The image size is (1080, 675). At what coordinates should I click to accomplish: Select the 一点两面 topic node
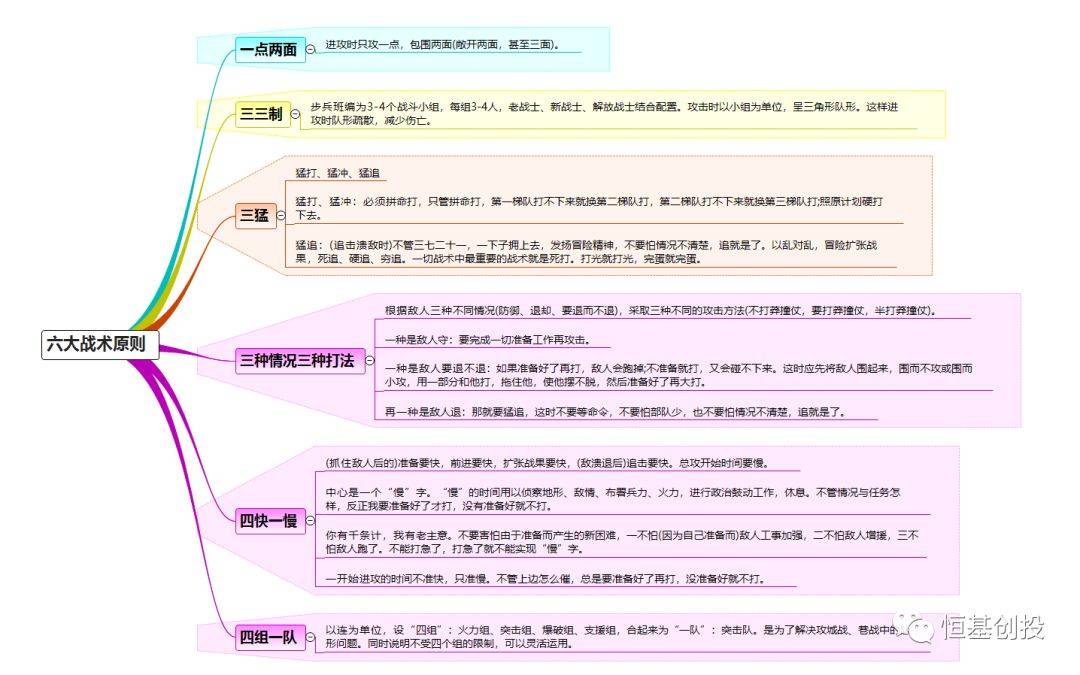point(266,49)
